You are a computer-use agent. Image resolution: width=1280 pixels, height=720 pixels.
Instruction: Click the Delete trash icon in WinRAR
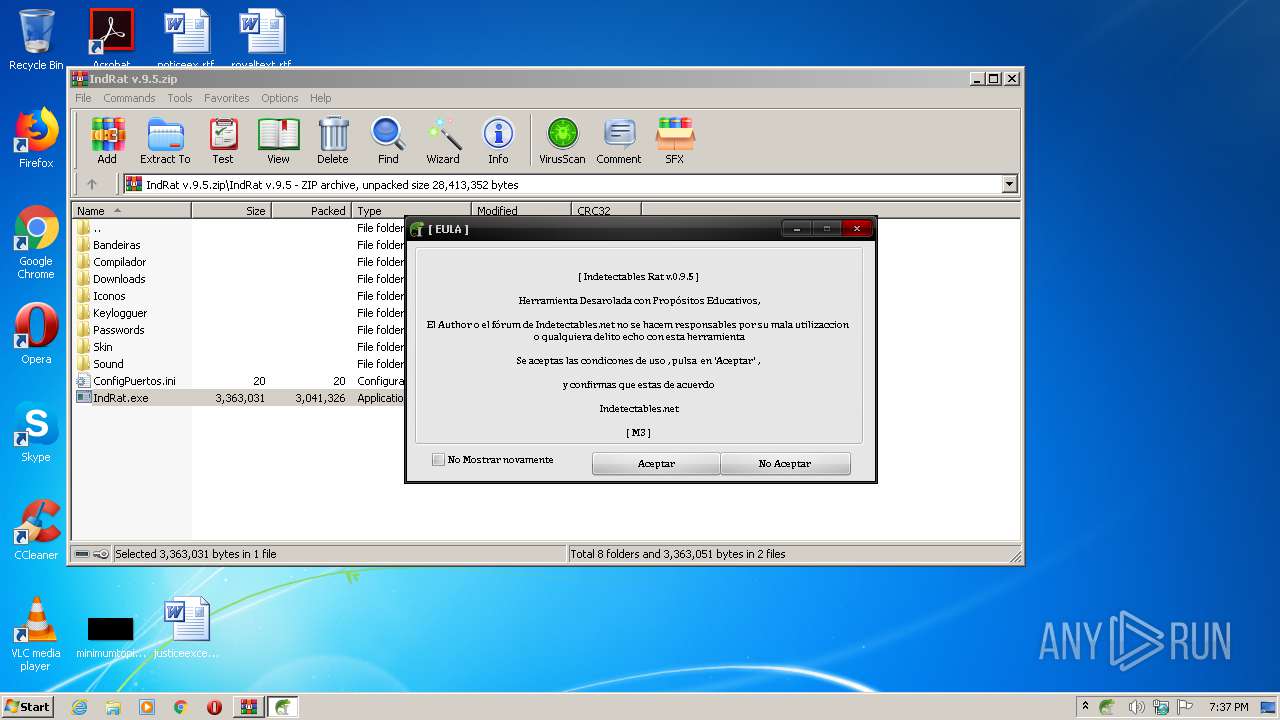pos(333,140)
